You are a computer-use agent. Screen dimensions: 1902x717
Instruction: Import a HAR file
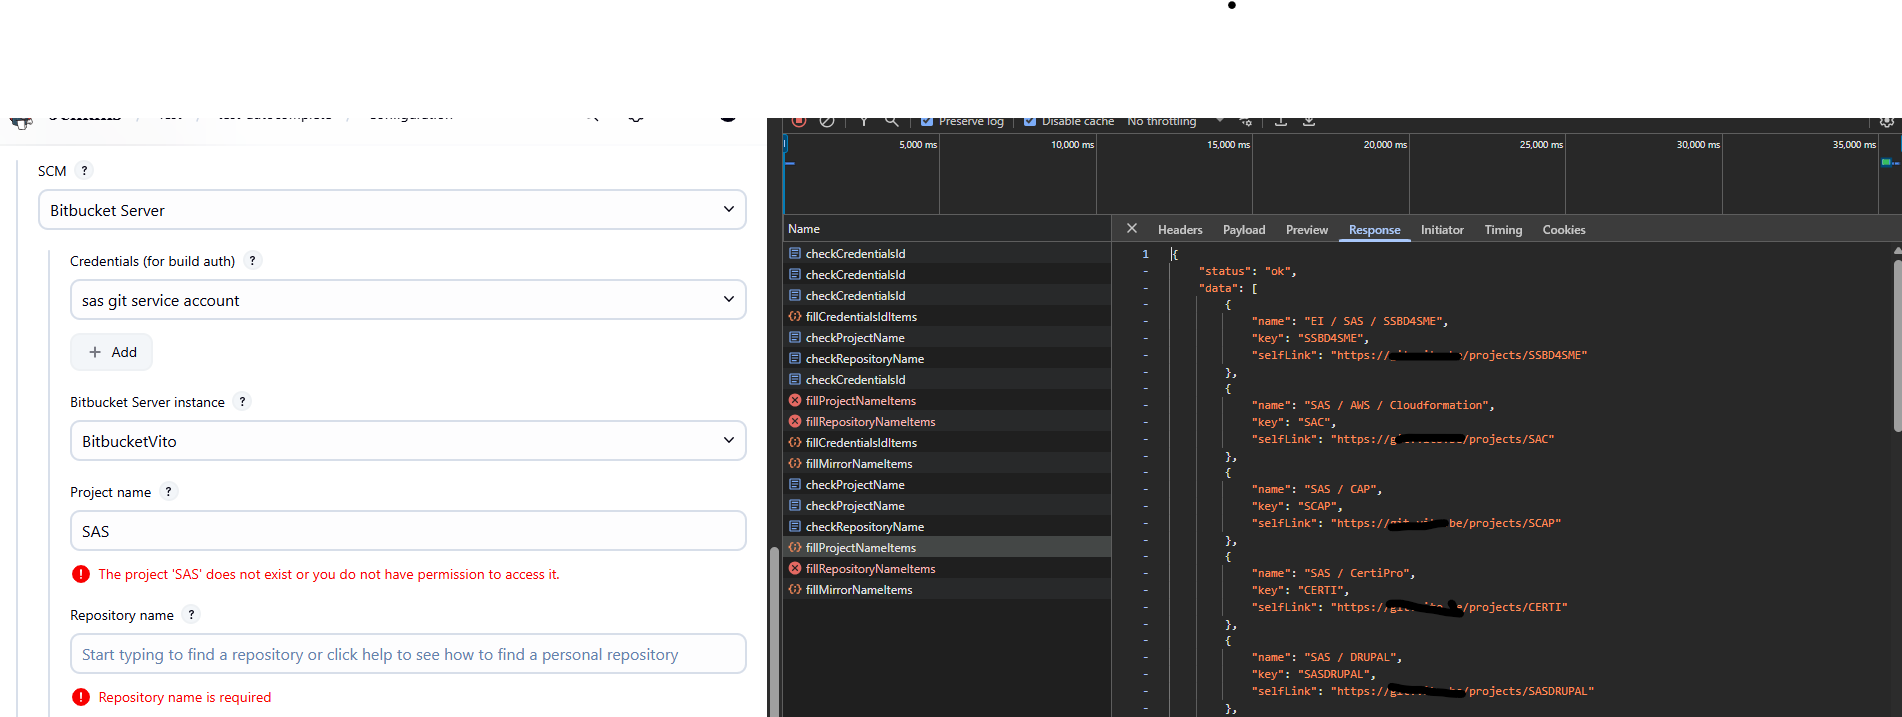(x=1281, y=121)
